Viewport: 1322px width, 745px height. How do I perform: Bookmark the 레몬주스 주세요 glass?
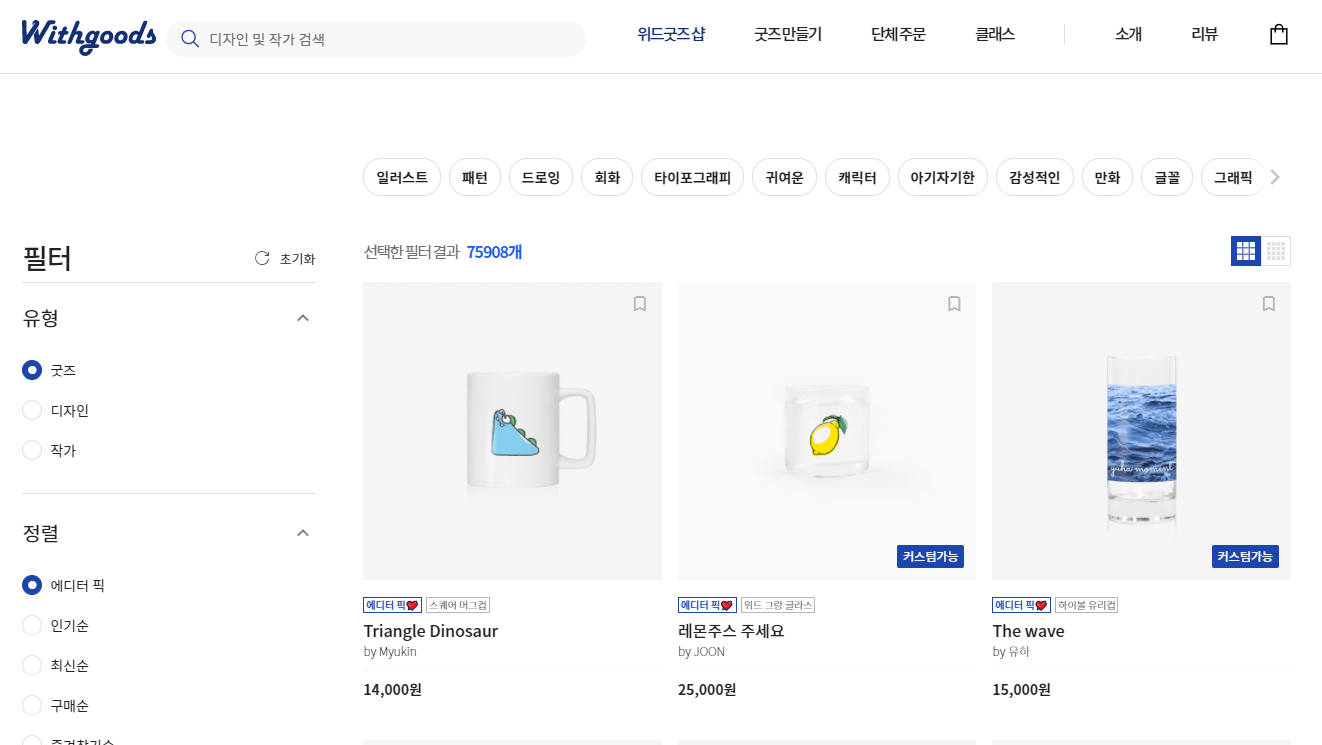click(954, 304)
